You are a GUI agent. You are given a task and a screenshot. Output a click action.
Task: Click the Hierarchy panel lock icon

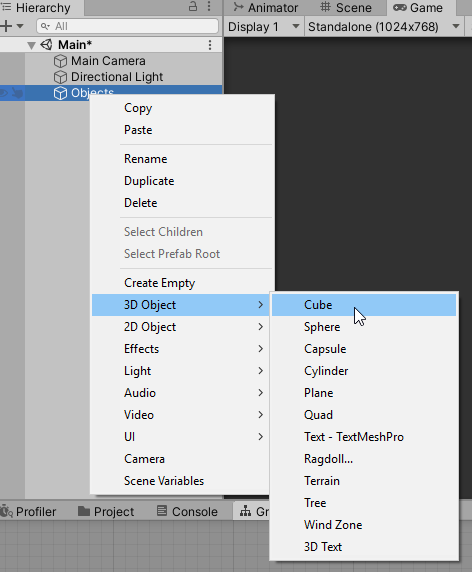coord(193,6)
